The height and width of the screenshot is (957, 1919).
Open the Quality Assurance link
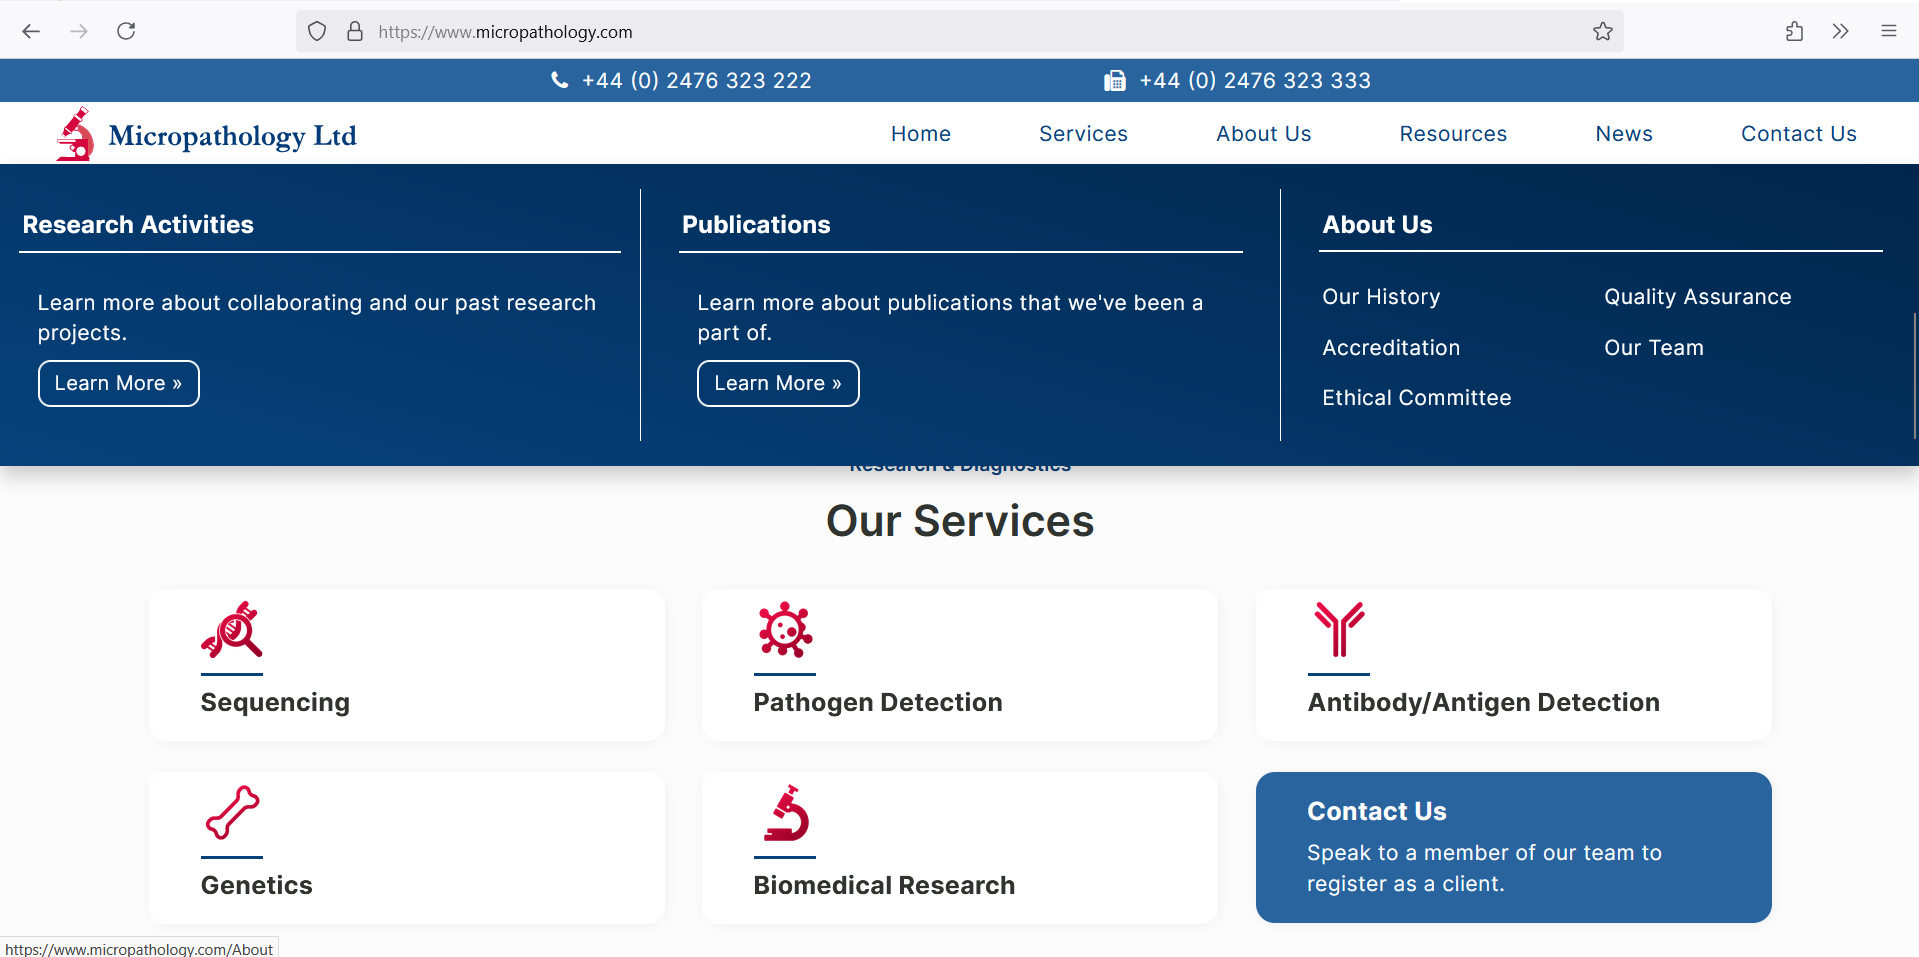tap(1697, 297)
